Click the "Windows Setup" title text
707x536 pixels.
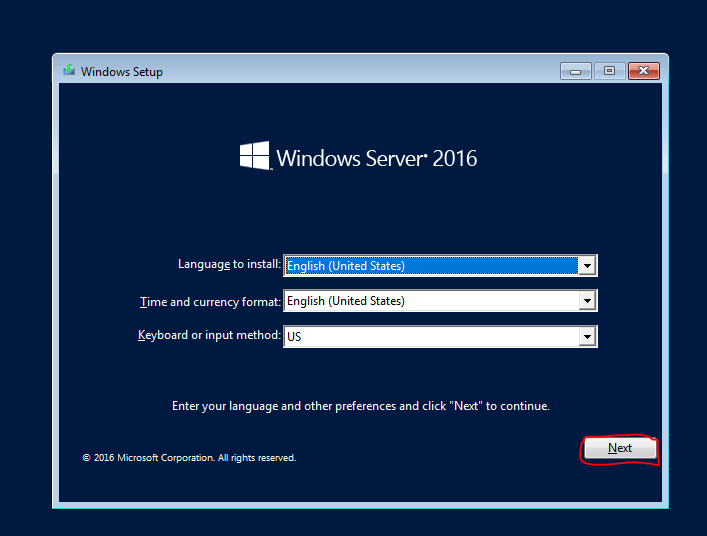(122, 72)
